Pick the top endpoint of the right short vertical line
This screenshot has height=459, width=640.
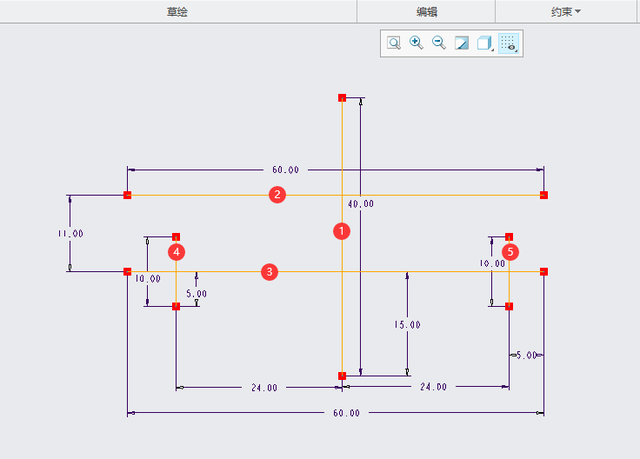pos(509,237)
